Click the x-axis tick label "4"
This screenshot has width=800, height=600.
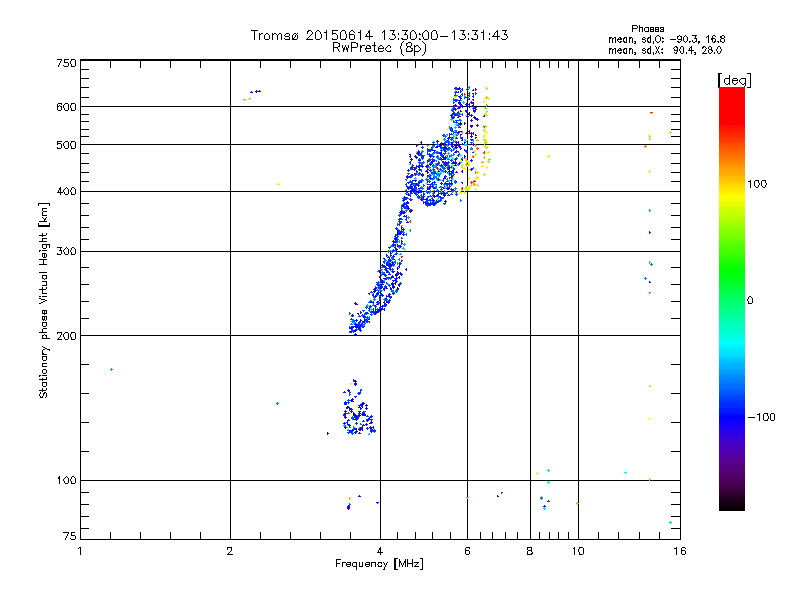[380, 551]
